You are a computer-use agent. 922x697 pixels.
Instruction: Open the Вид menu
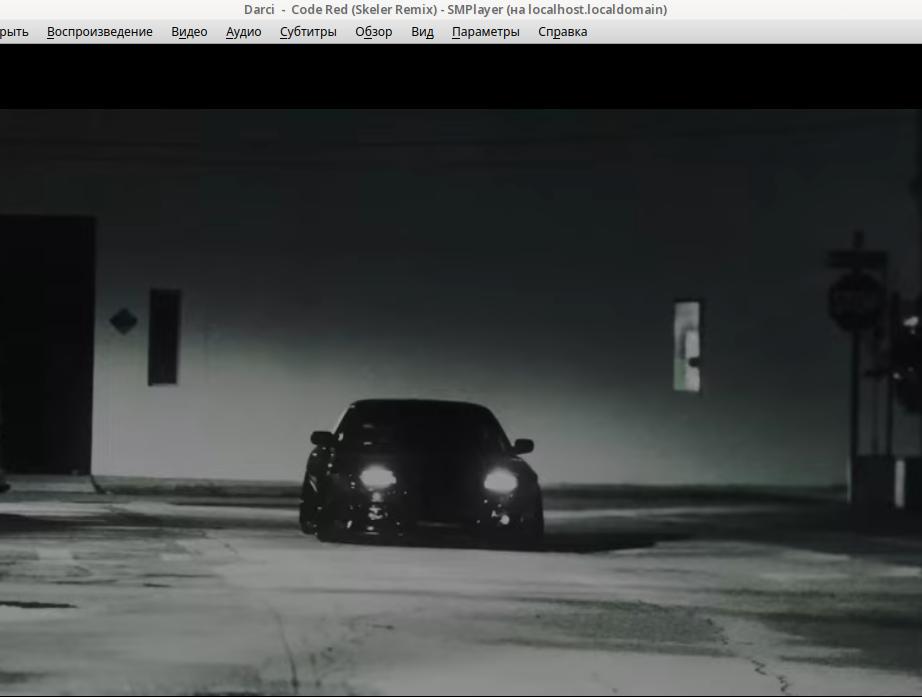pos(422,32)
